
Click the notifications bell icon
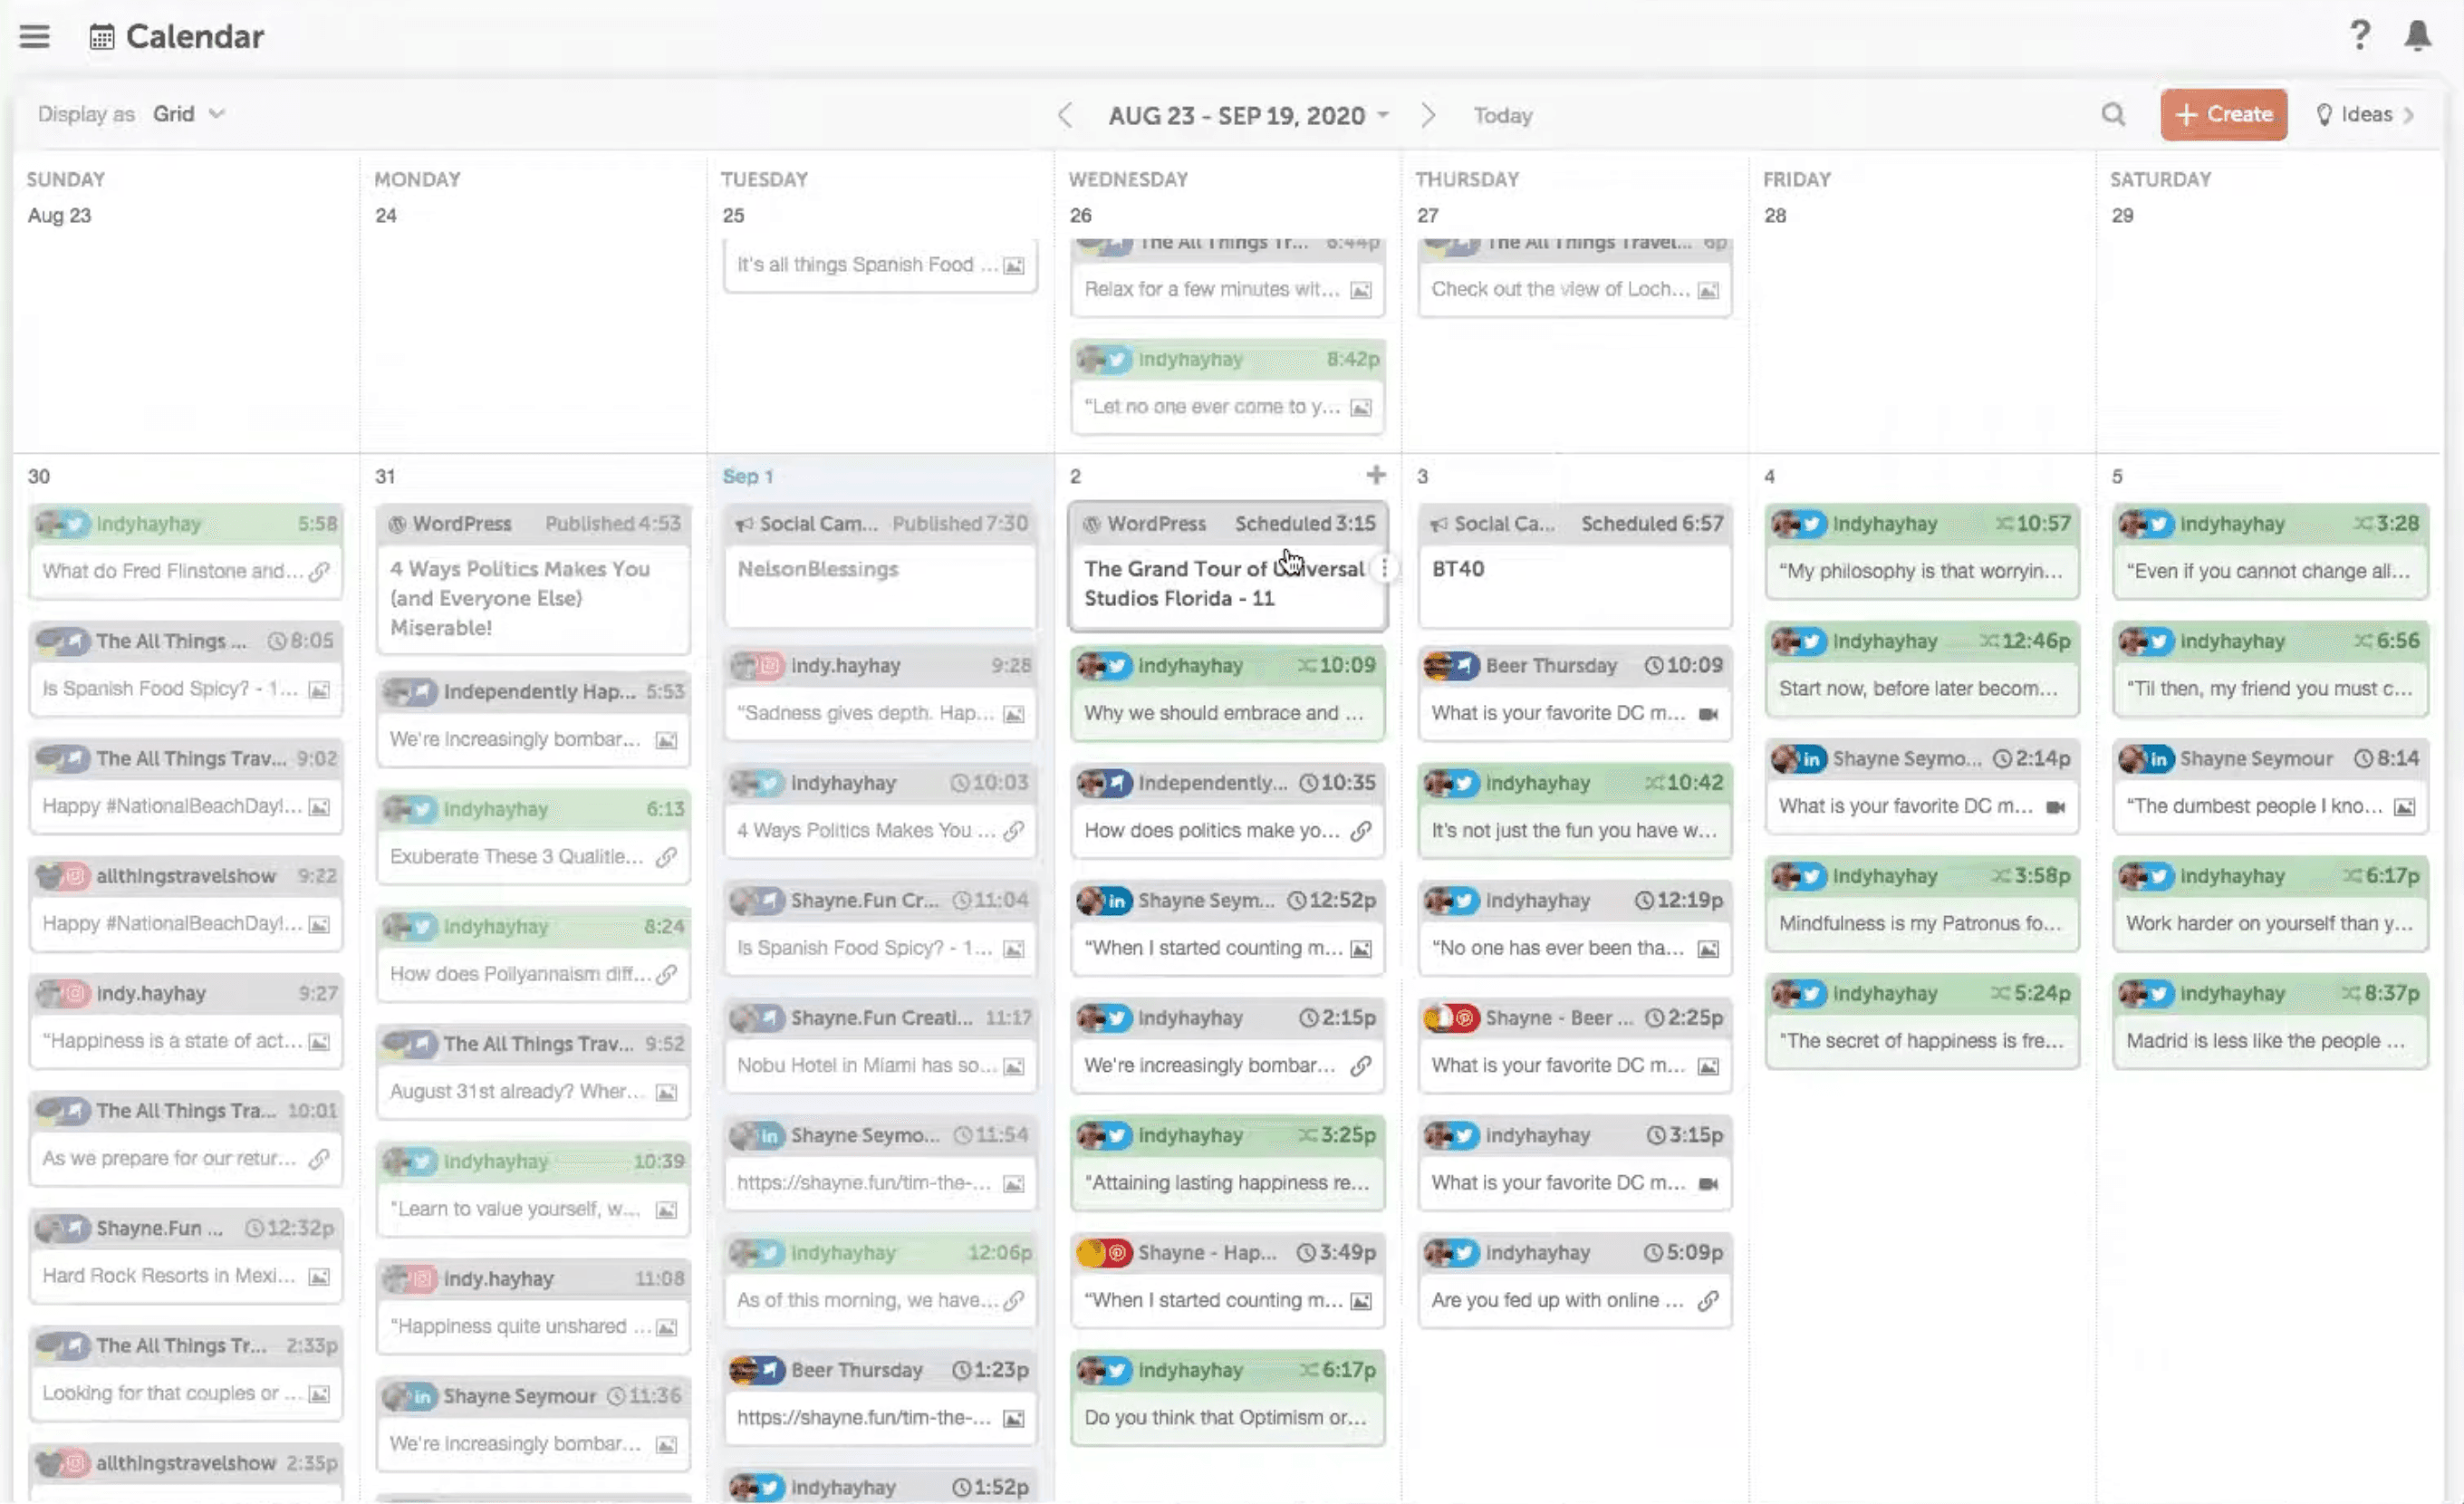2418,35
